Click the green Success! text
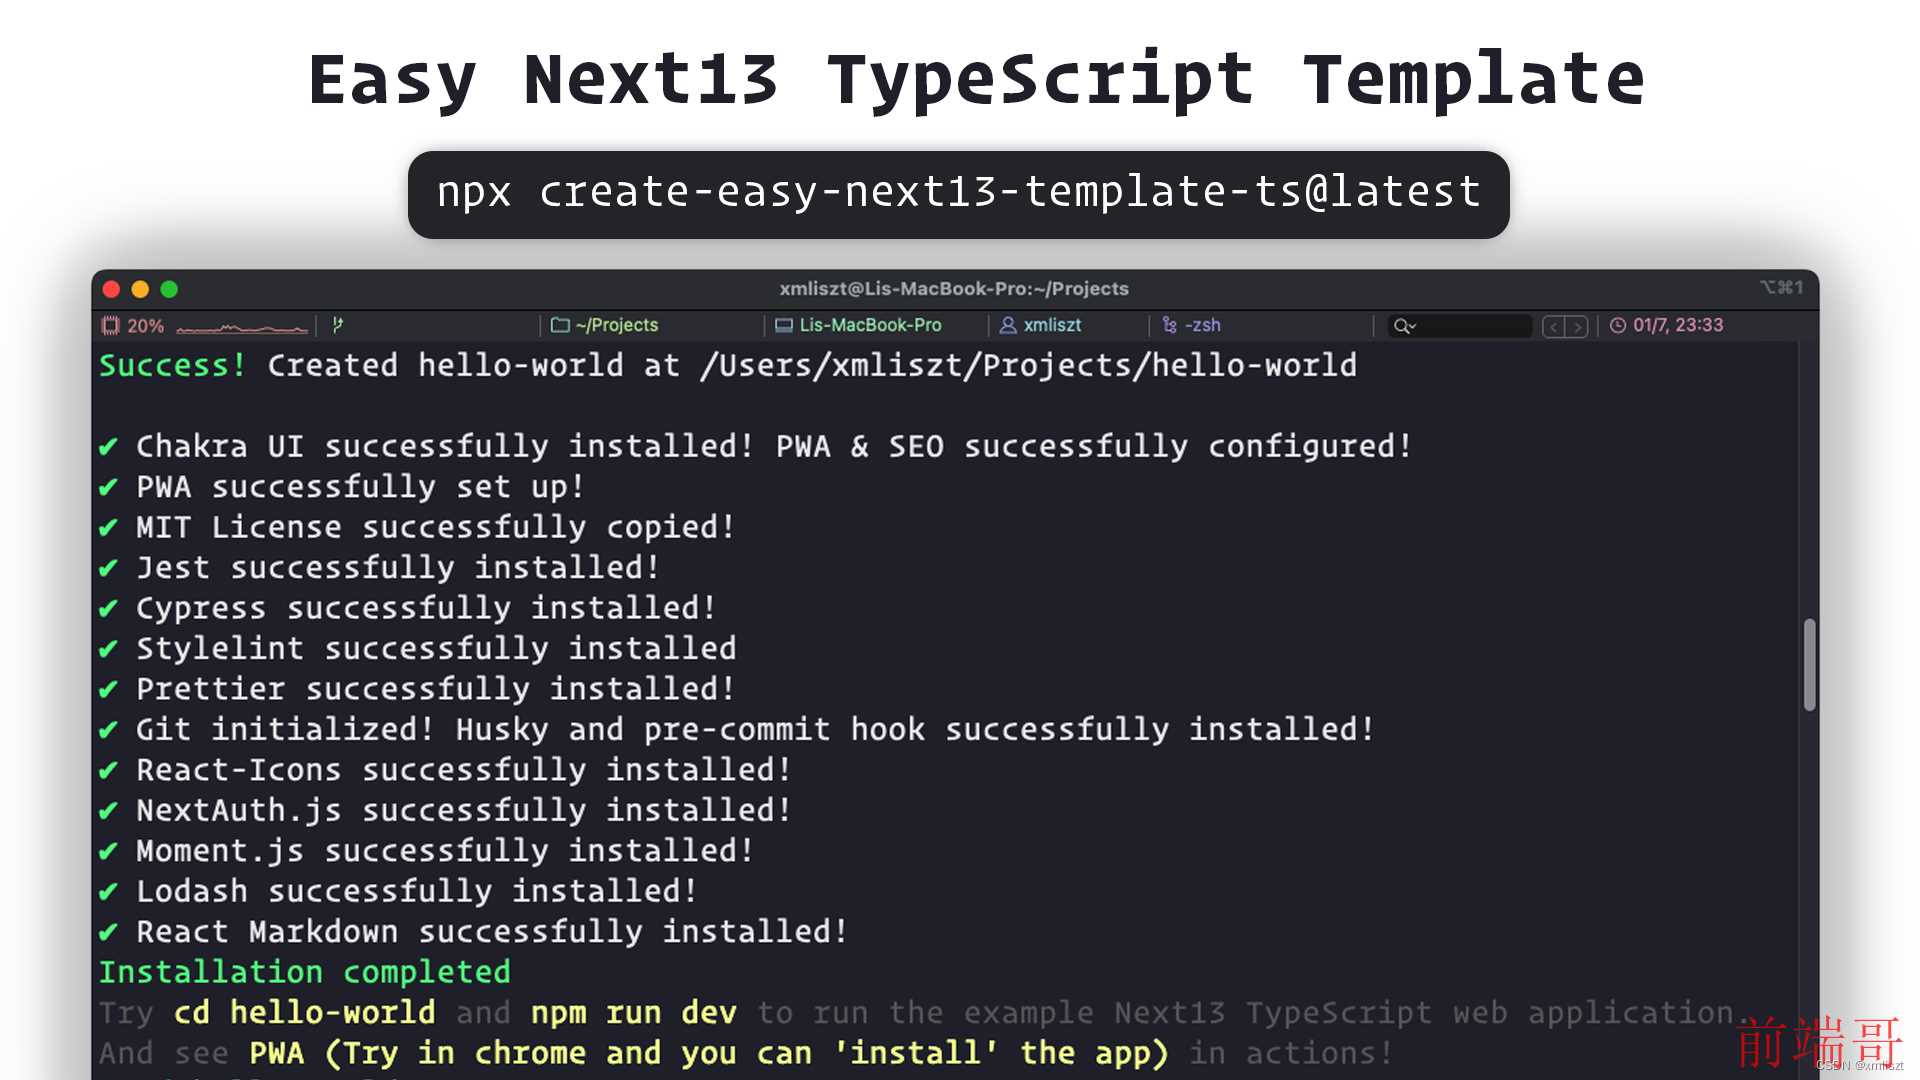The width and height of the screenshot is (1920, 1080). coord(173,365)
